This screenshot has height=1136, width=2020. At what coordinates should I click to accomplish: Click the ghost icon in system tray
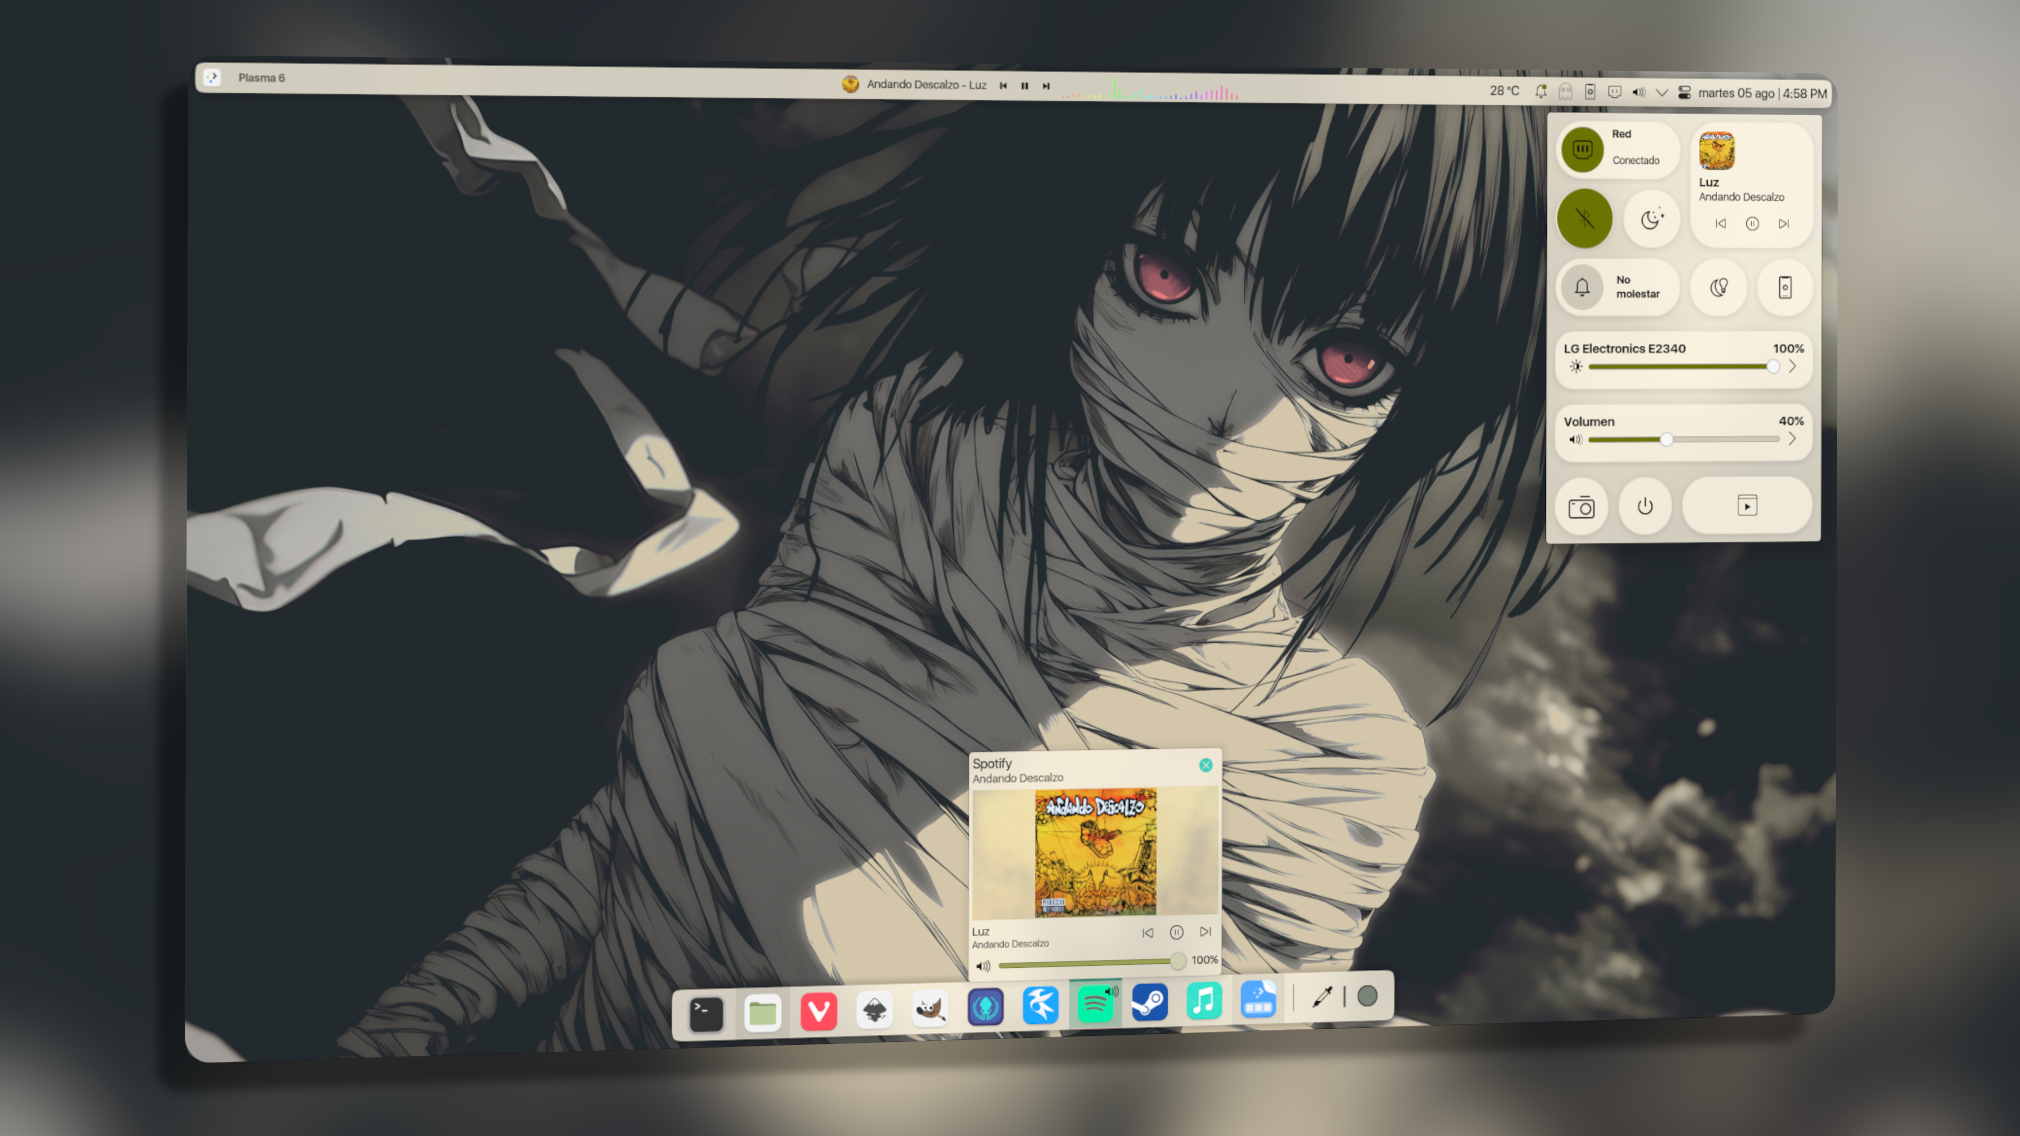point(1565,92)
